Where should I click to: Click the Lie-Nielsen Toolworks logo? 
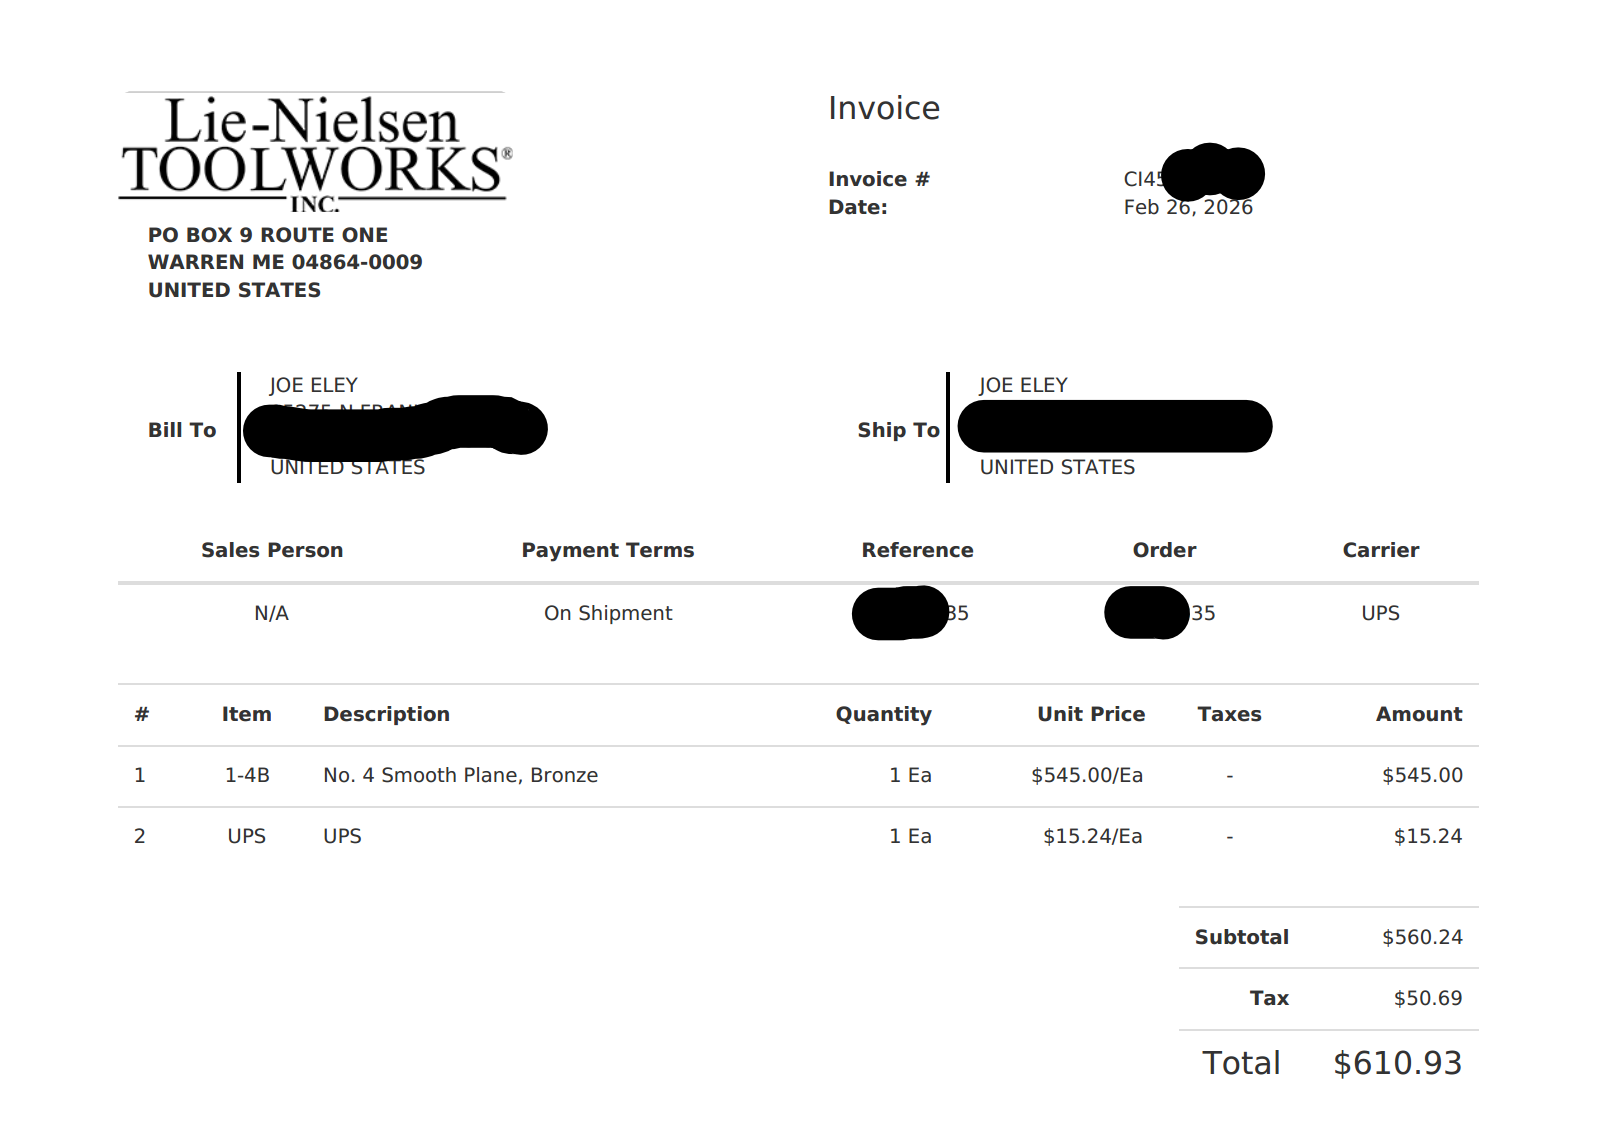point(315,152)
